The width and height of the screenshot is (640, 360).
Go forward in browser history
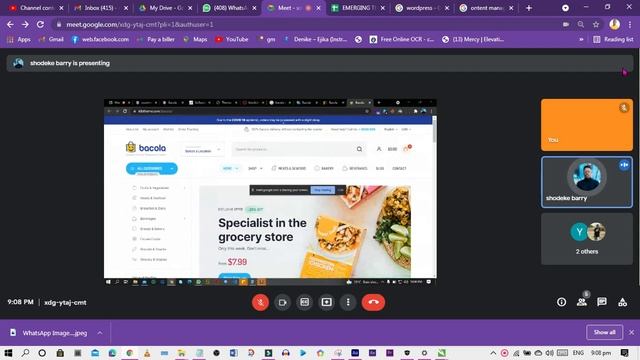(x=25, y=24)
